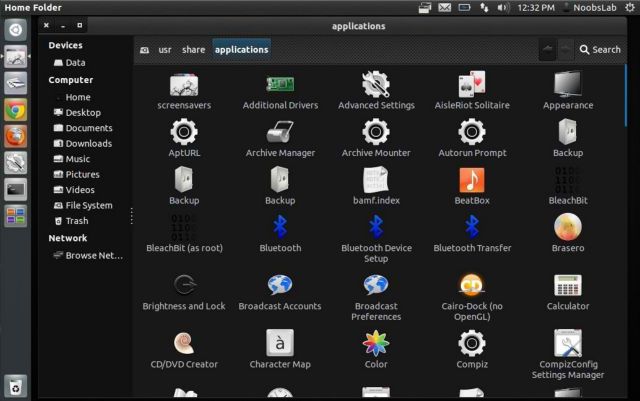
Task: Select Archive Mounter gear icon
Action: [x=376, y=131]
